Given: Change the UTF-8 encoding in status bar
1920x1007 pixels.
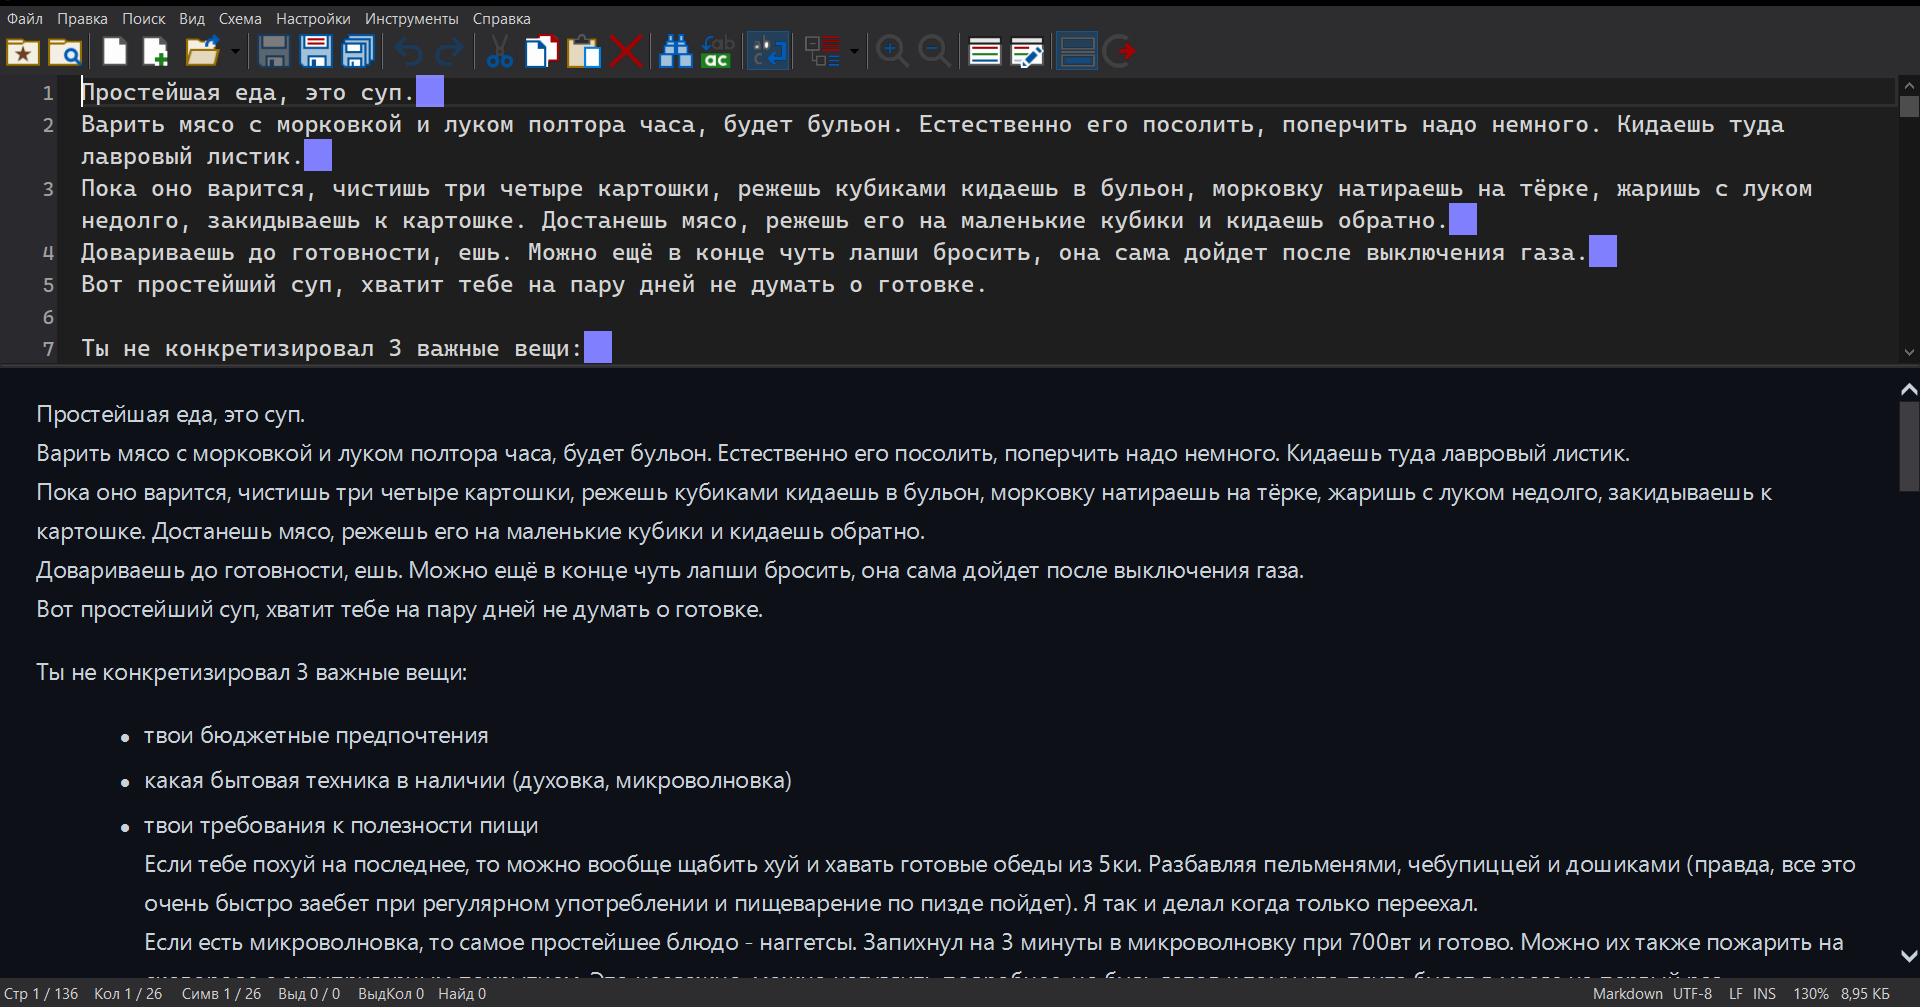Looking at the screenshot, I should click(1692, 994).
